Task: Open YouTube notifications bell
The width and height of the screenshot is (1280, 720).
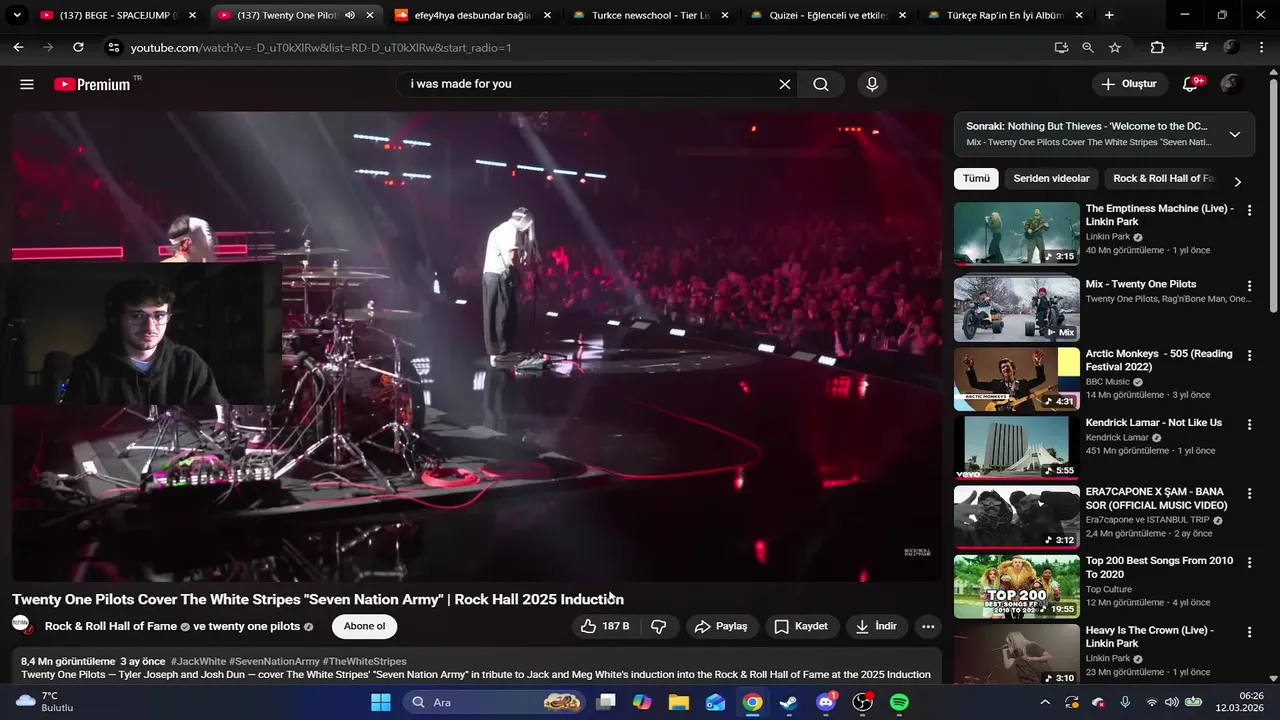Action: [x=1190, y=84]
